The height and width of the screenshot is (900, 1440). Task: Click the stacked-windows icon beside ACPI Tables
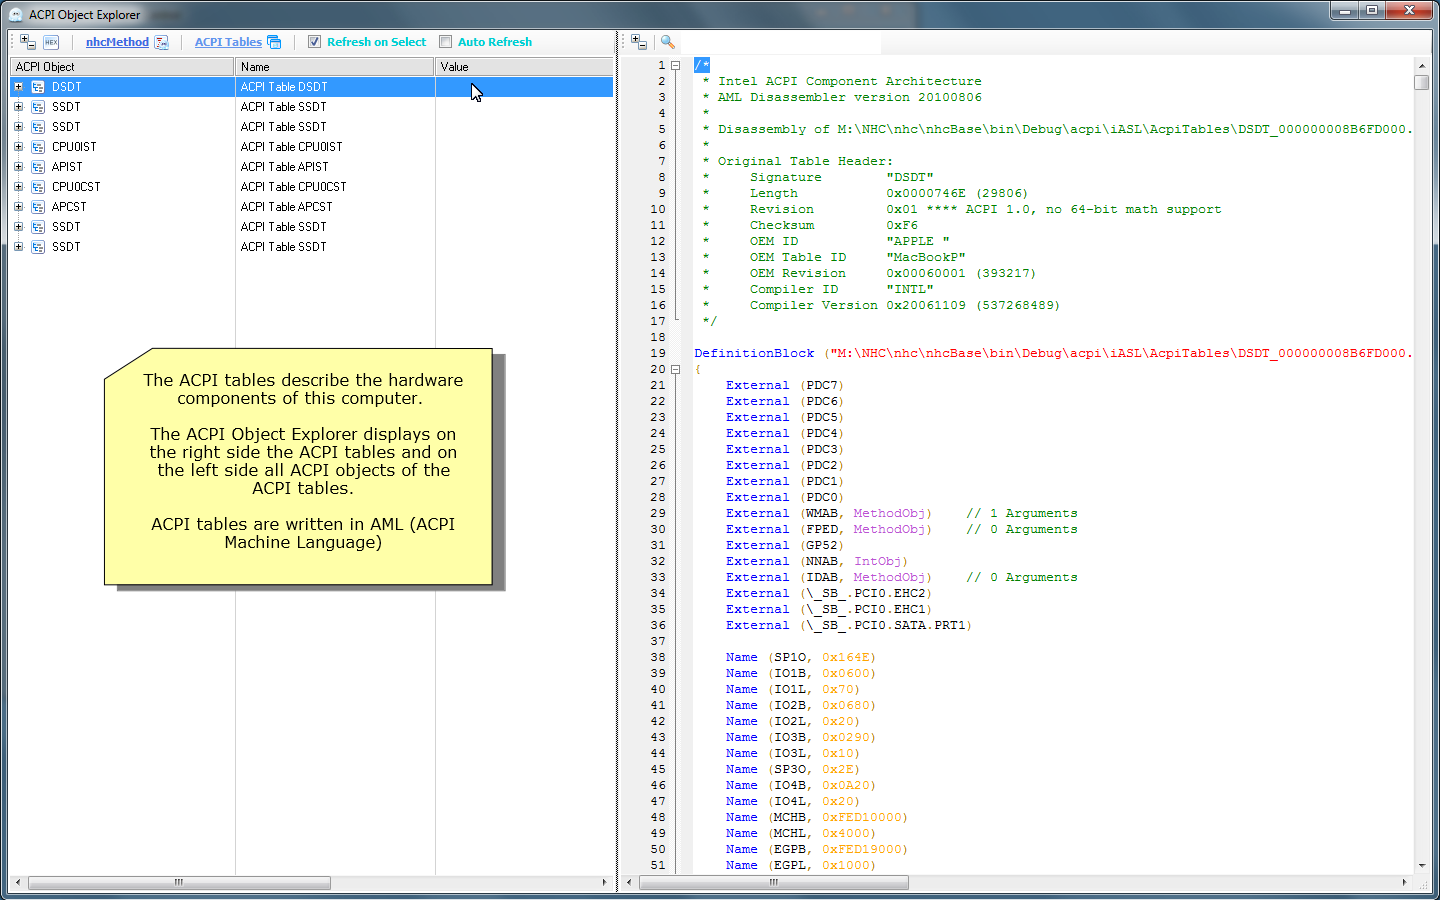[274, 42]
